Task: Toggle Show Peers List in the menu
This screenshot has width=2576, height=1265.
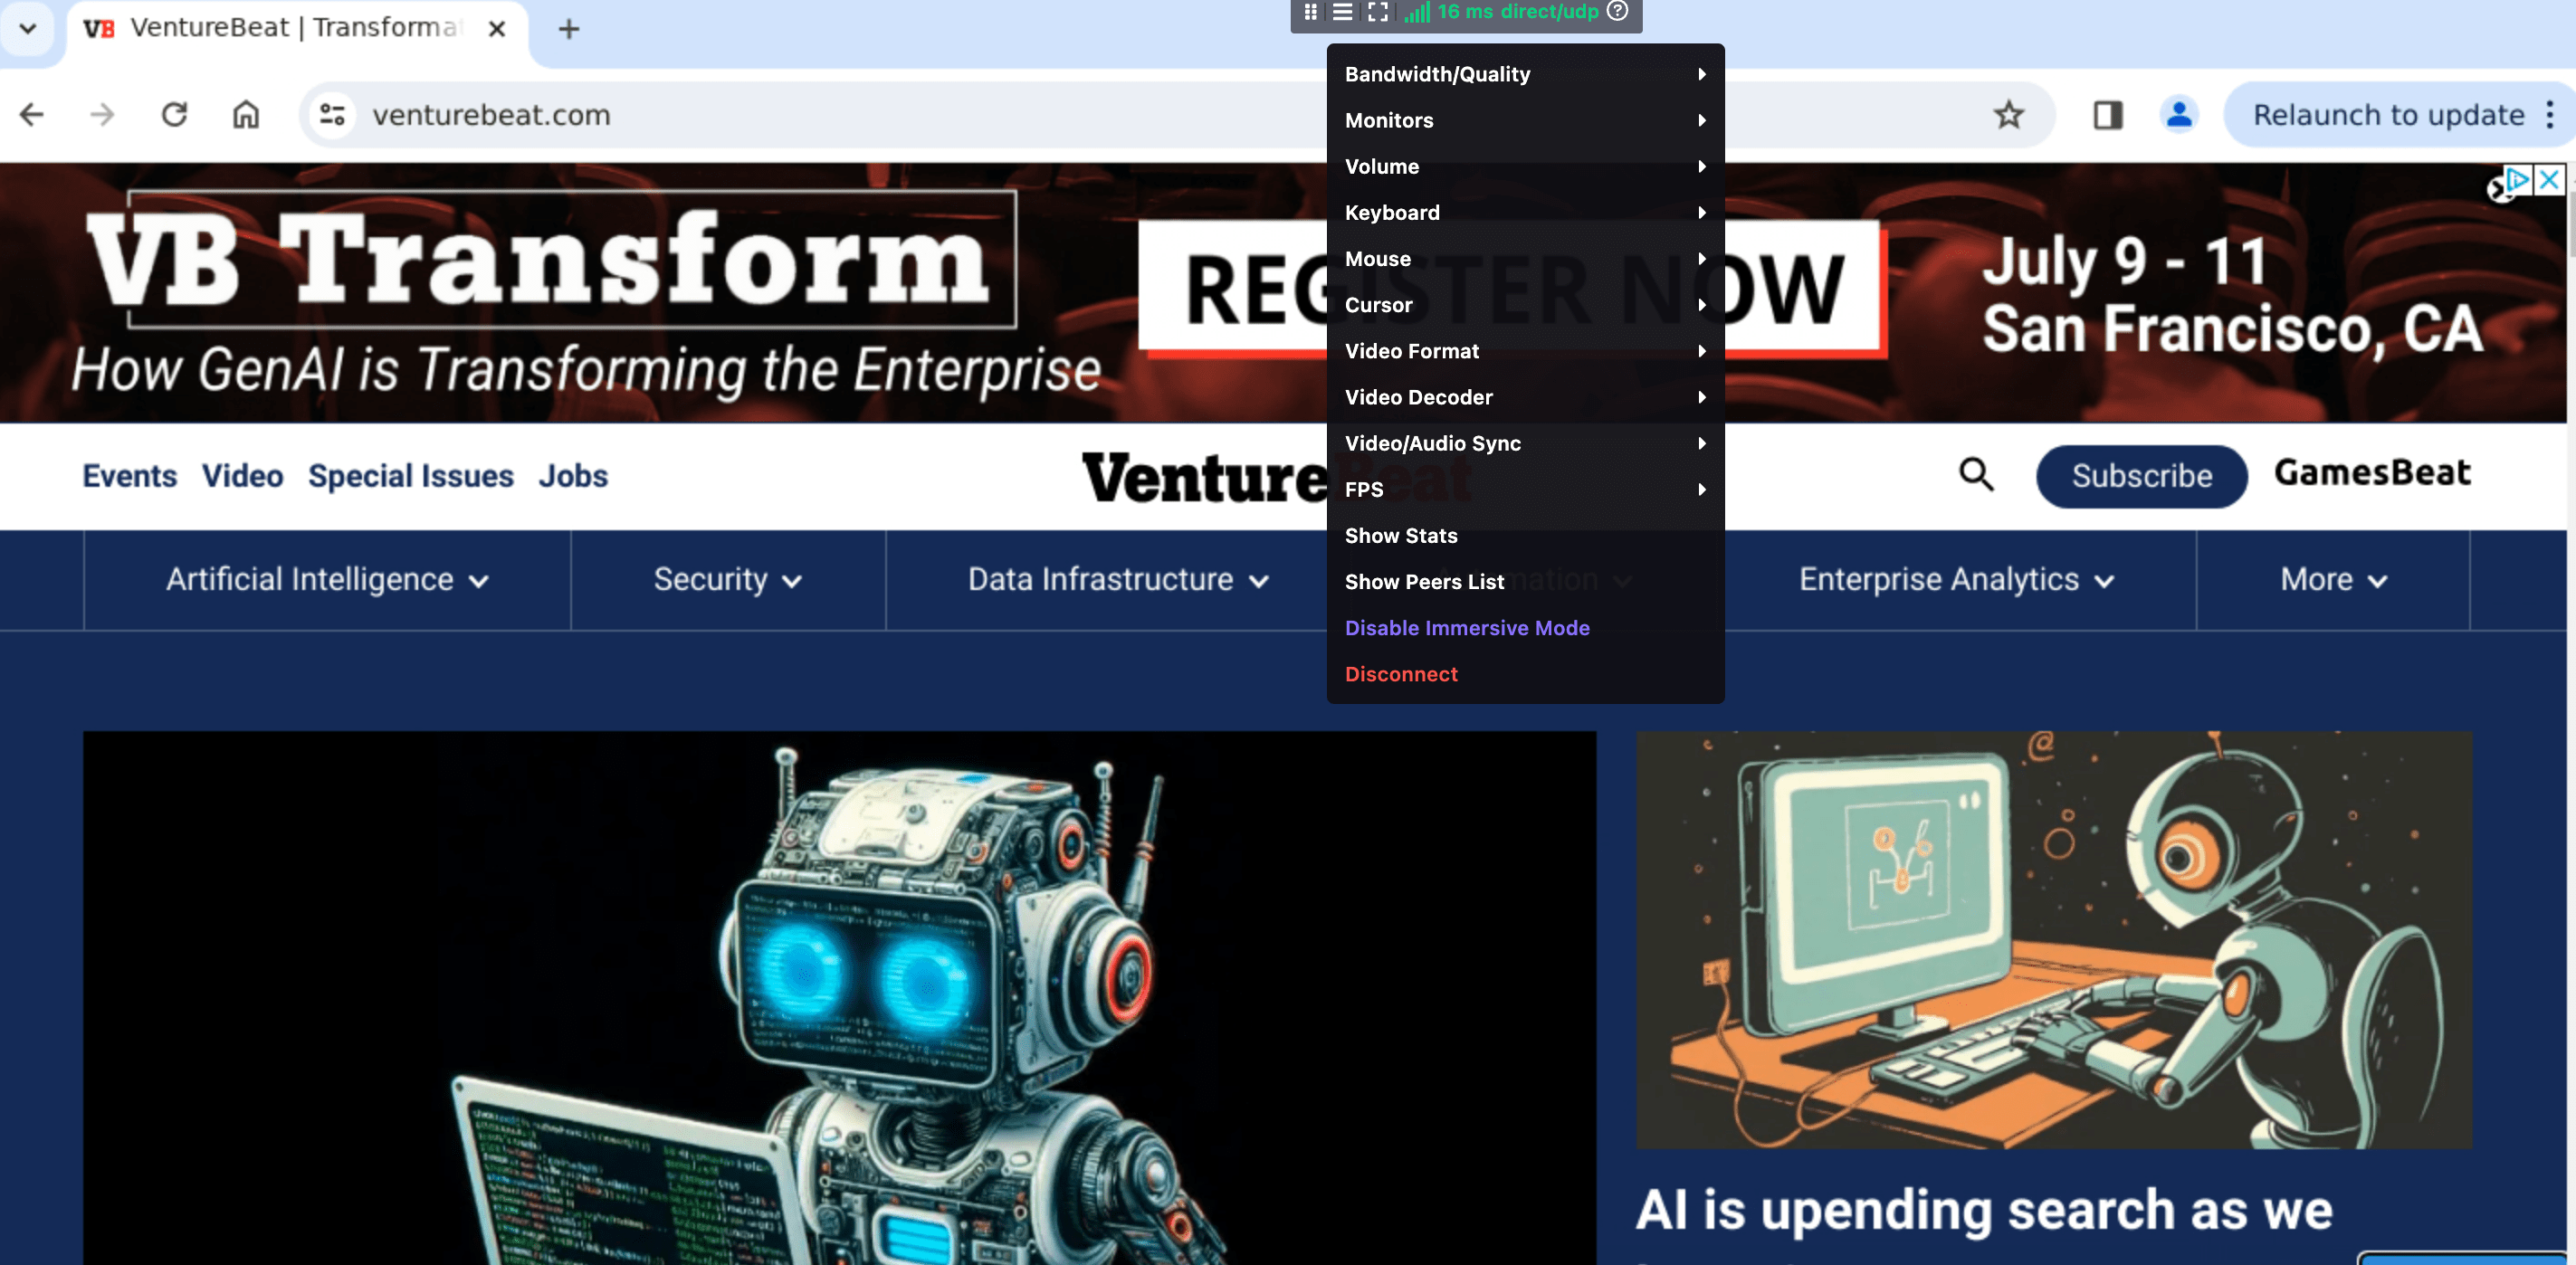Action: (1423, 582)
